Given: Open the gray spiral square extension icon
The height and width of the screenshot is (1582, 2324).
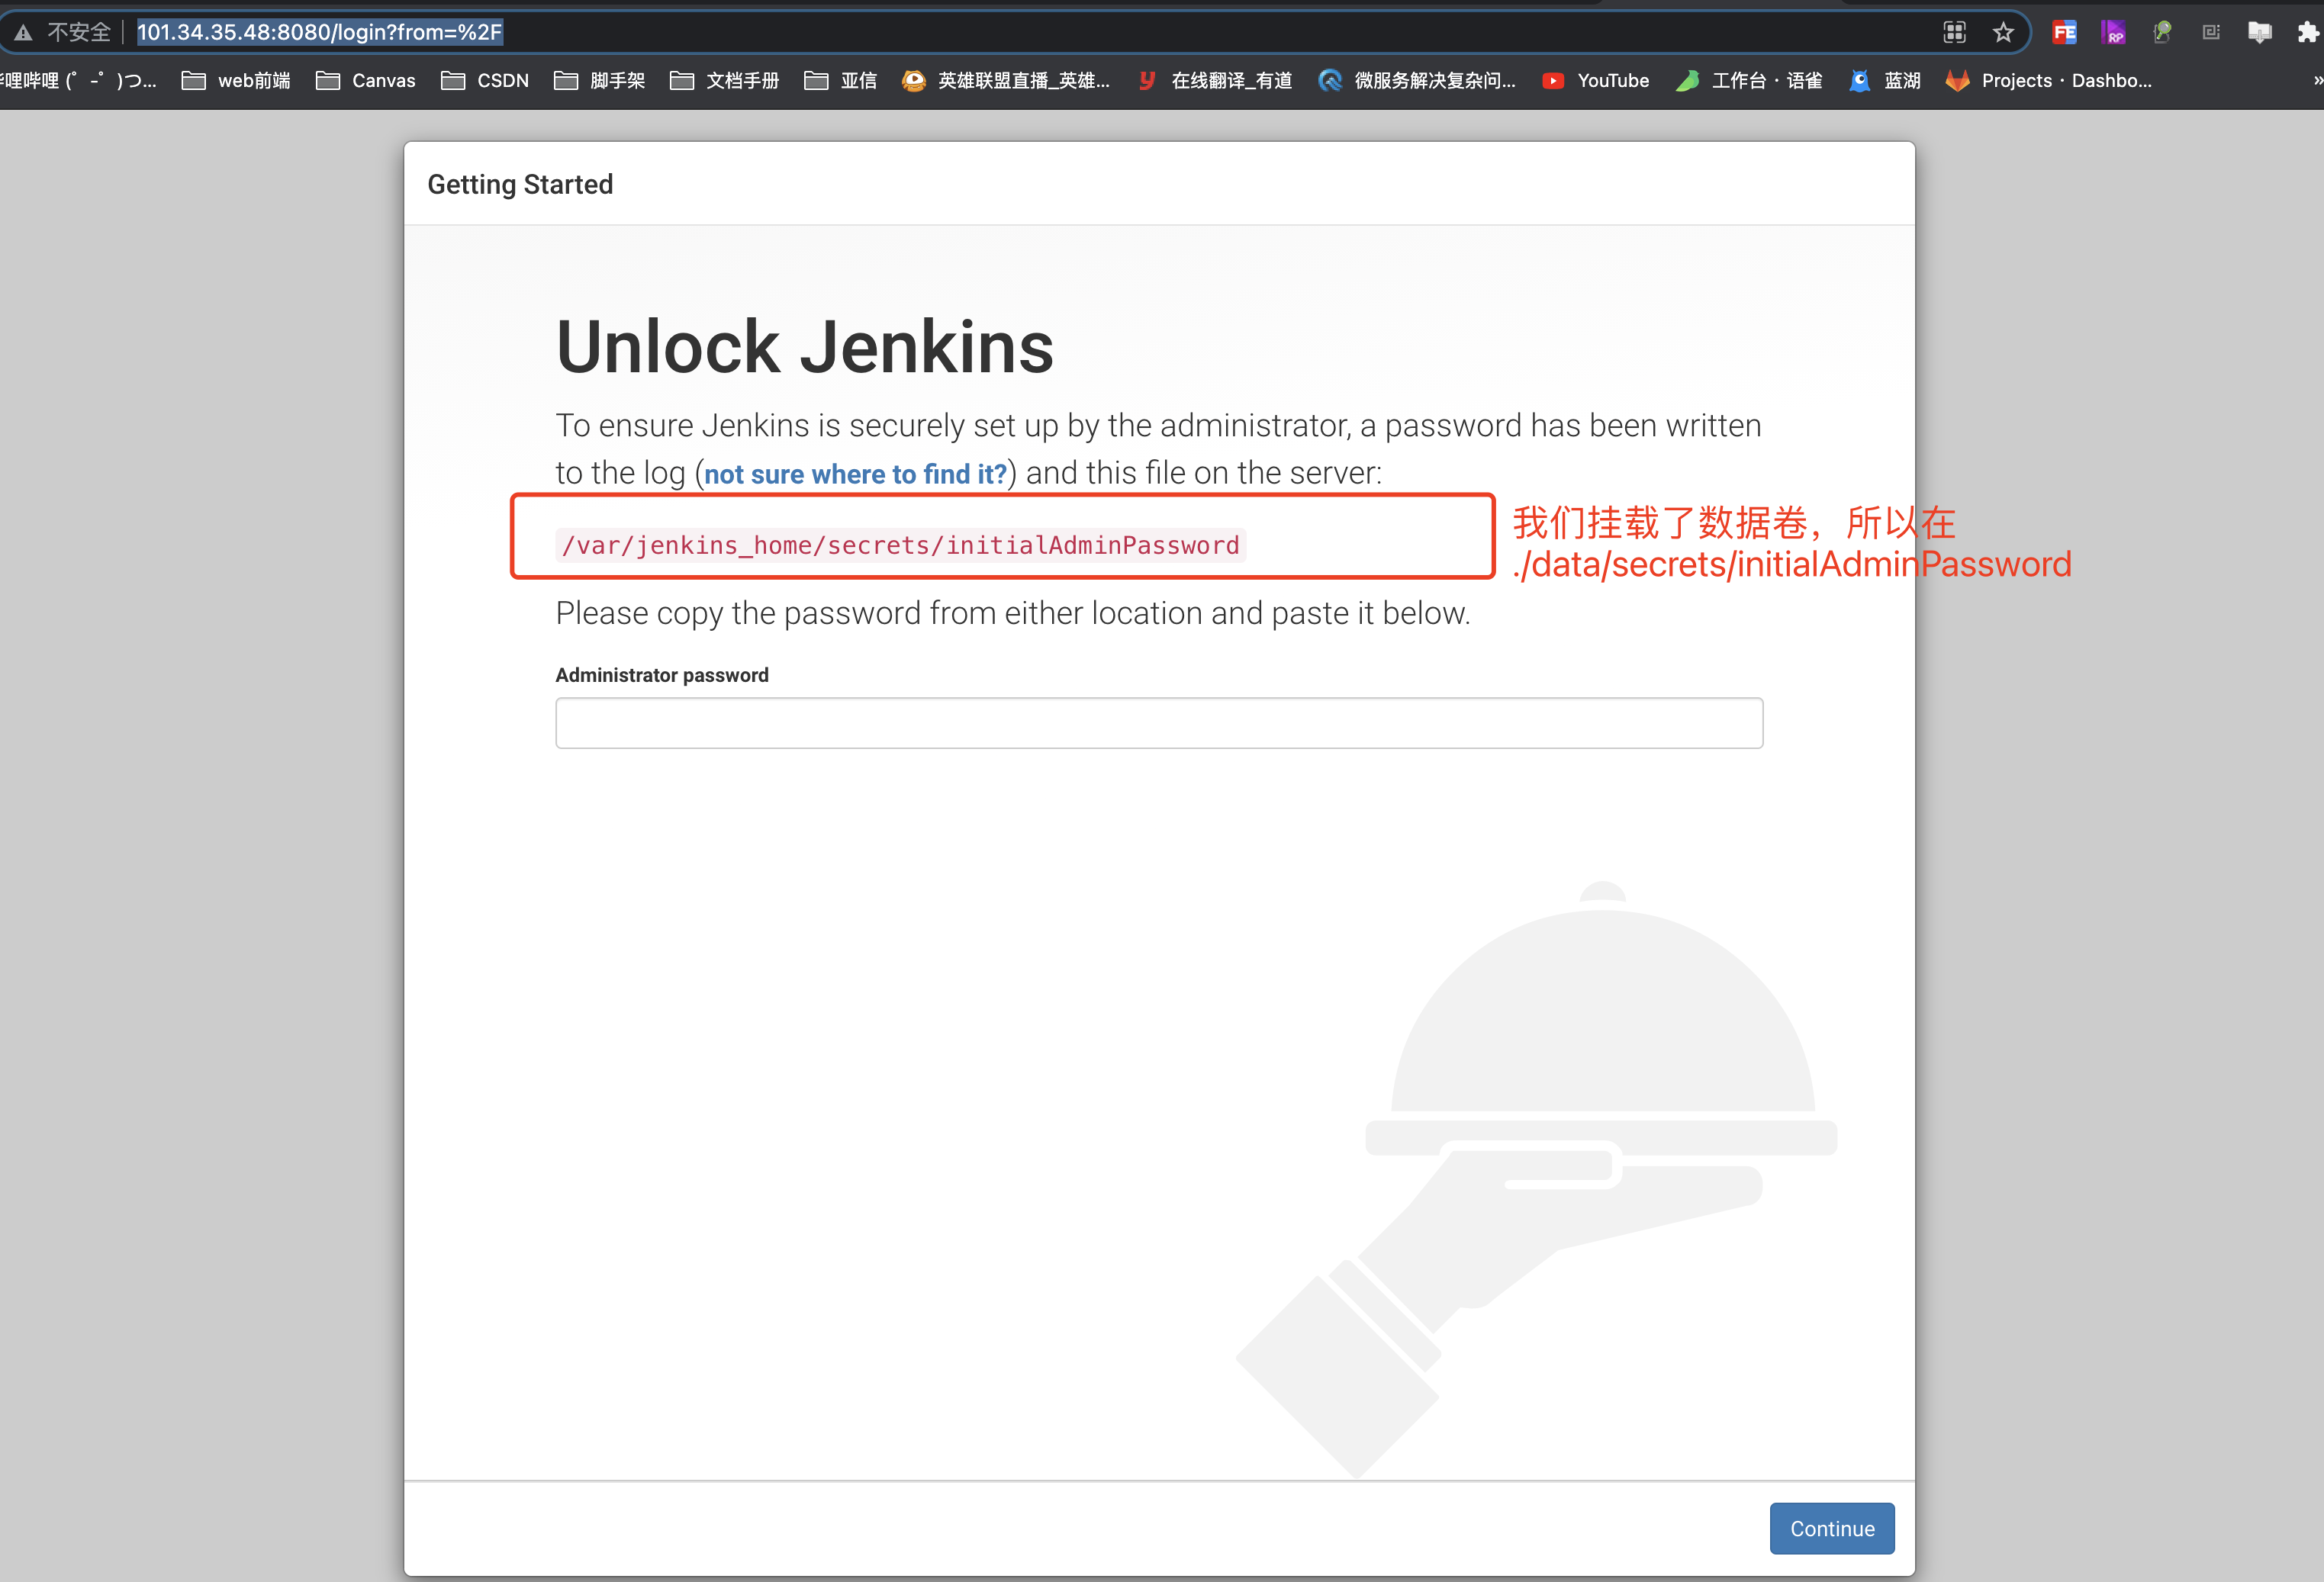Looking at the screenshot, I should [x=2211, y=33].
